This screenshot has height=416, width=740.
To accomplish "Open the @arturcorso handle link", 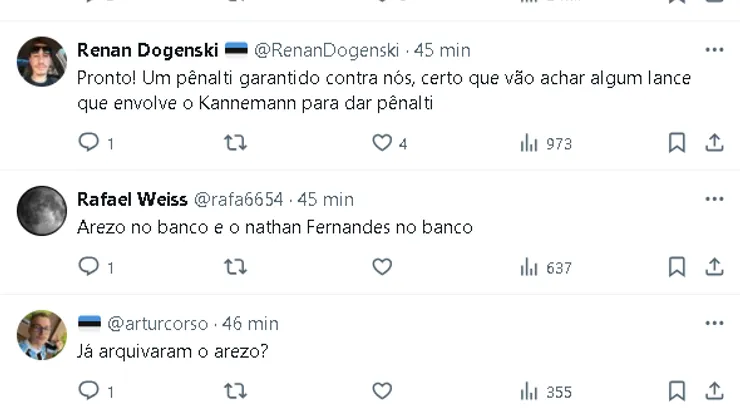I will point(158,323).
